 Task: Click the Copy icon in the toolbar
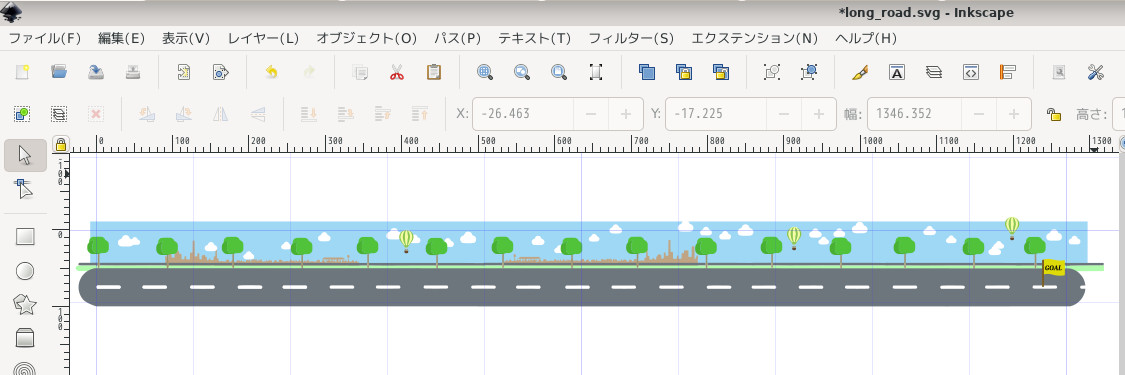(359, 72)
